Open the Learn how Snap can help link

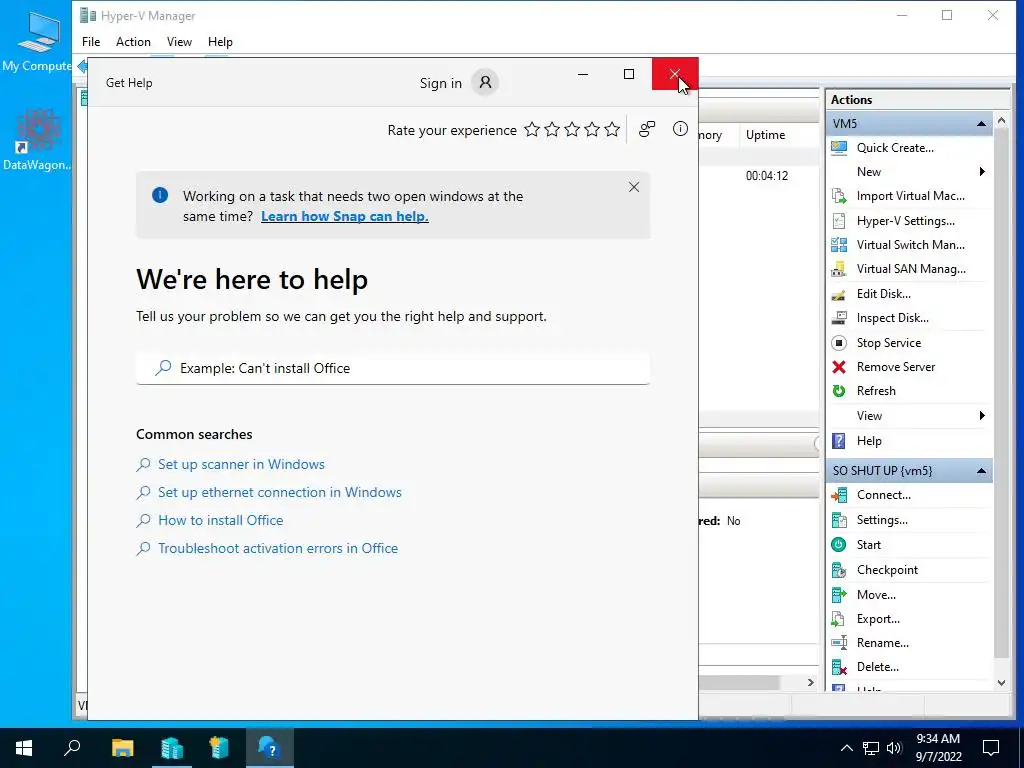click(x=345, y=216)
